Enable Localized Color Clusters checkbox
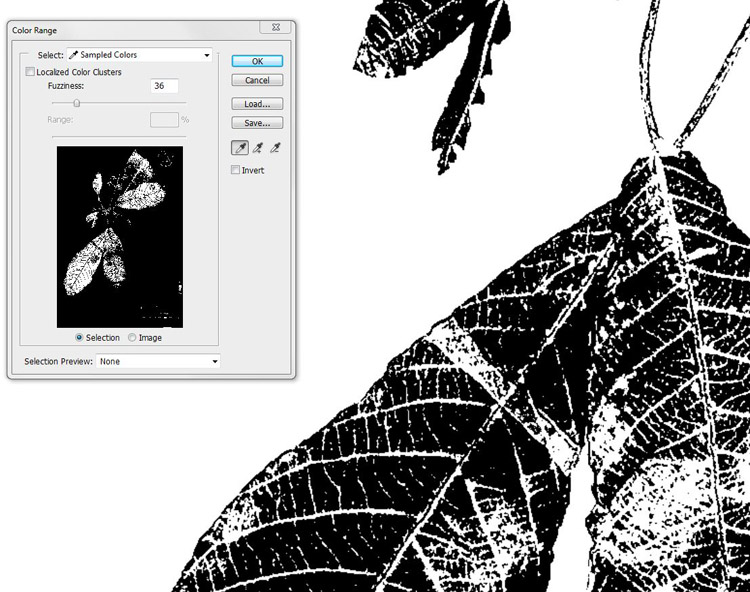The image size is (750, 592). pyautogui.click(x=30, y=72)
